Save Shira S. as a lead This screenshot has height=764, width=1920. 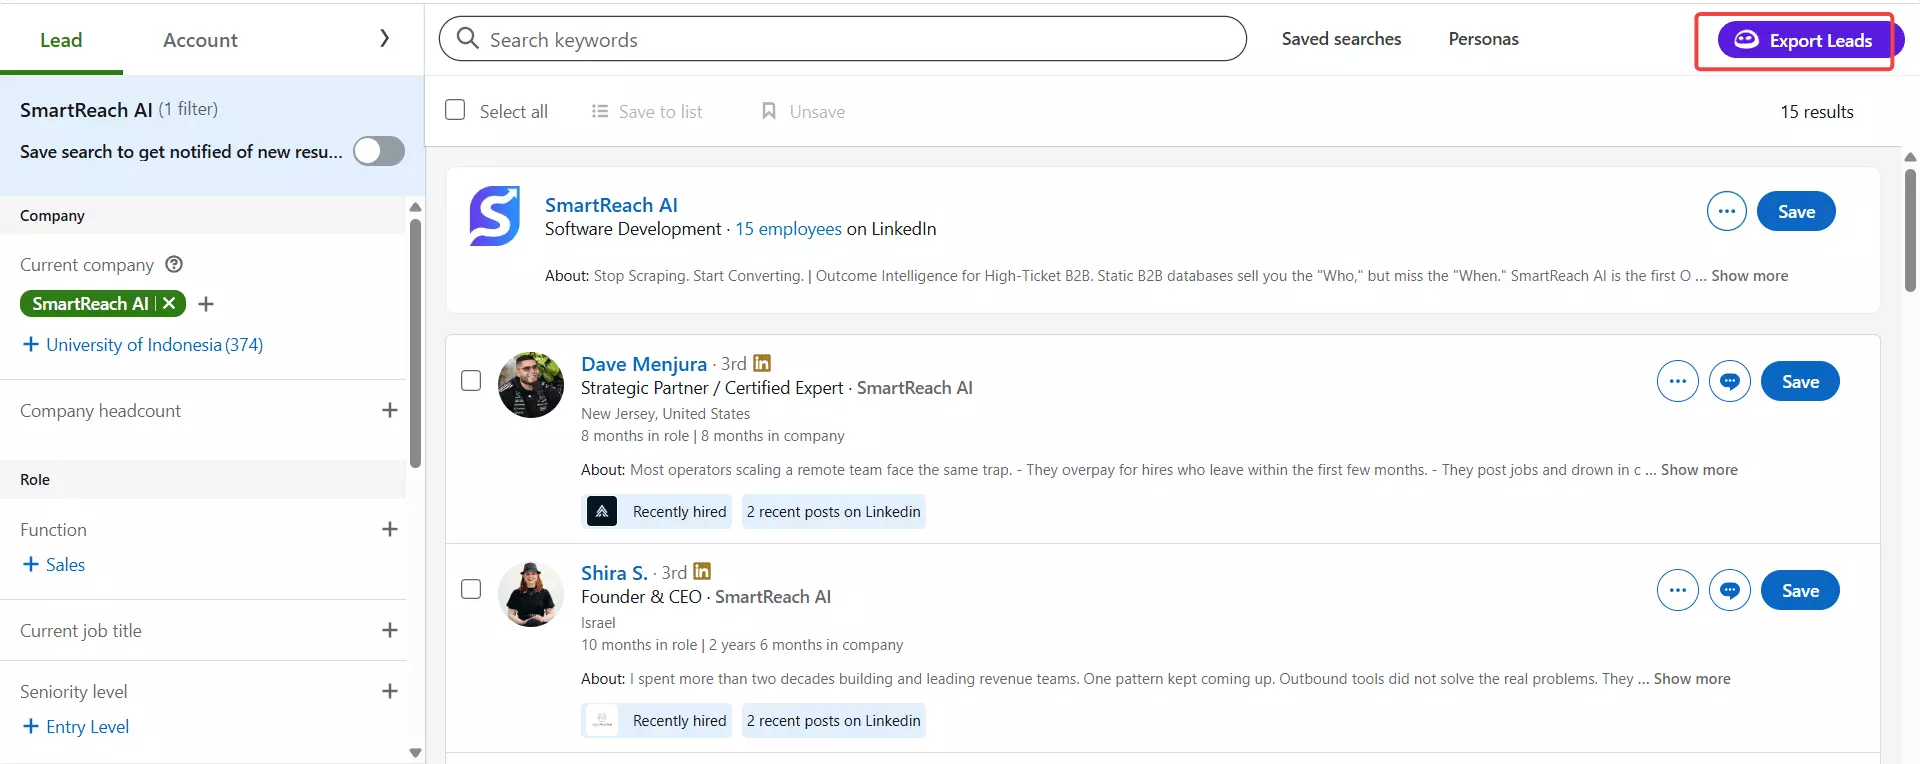(x=1800, y=590)
